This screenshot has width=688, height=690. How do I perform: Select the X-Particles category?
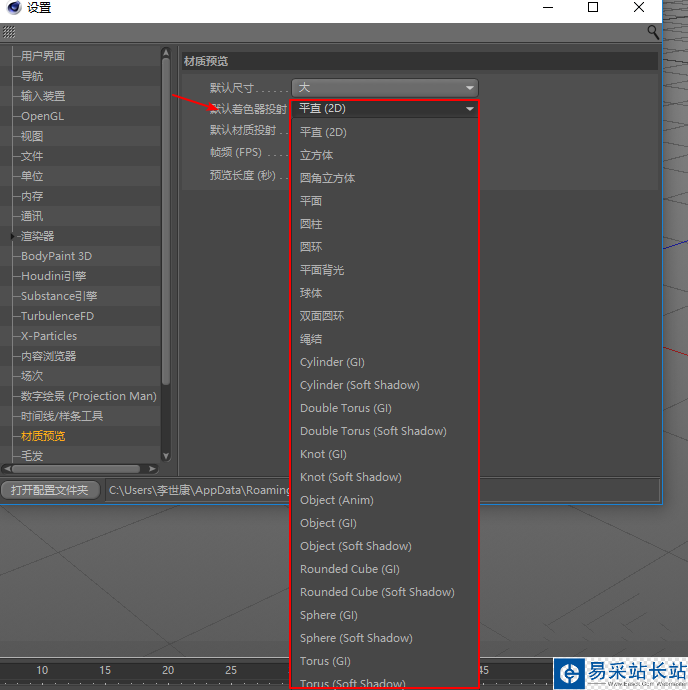pos(49,336)
